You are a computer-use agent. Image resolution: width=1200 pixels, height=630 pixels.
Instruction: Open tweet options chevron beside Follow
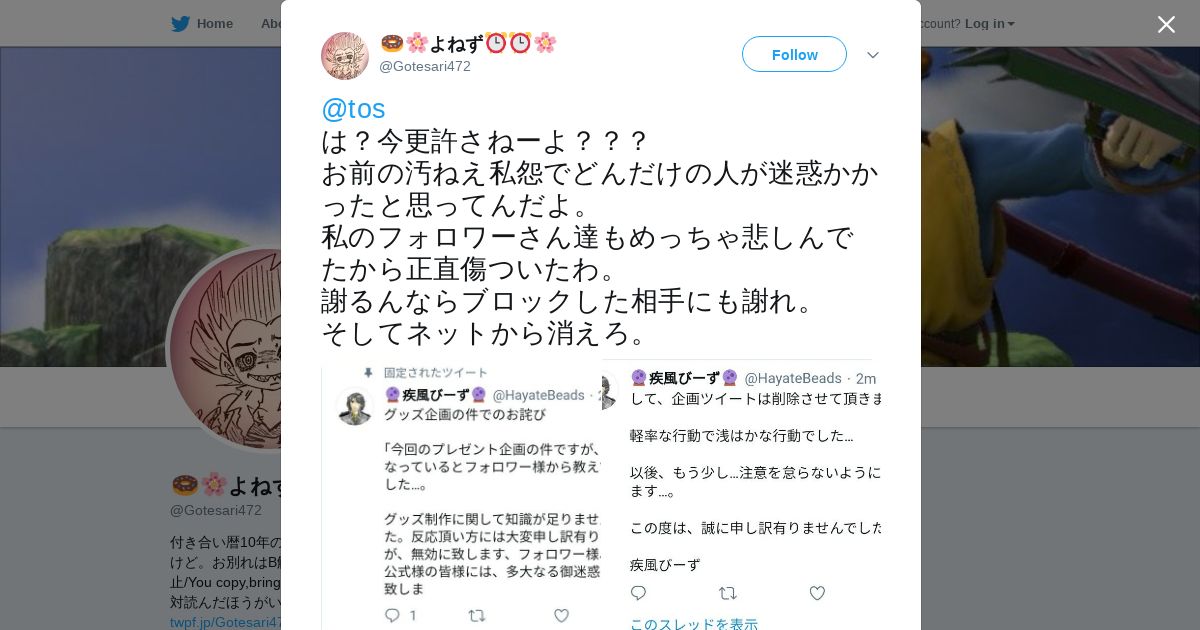pos(873,55)
